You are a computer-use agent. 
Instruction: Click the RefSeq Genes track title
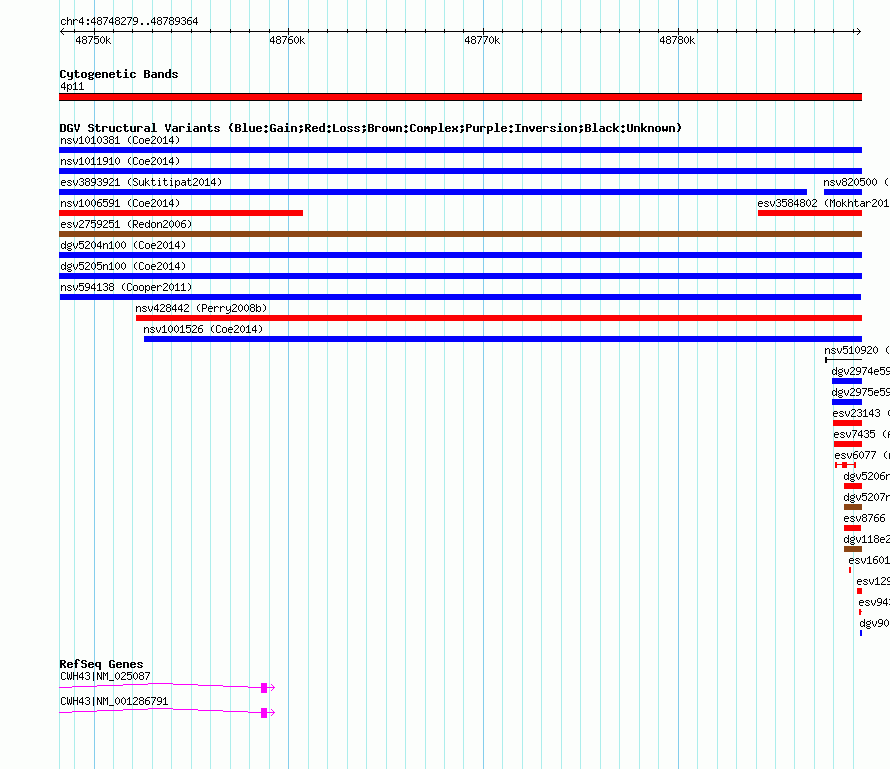(x=102, y=664)
